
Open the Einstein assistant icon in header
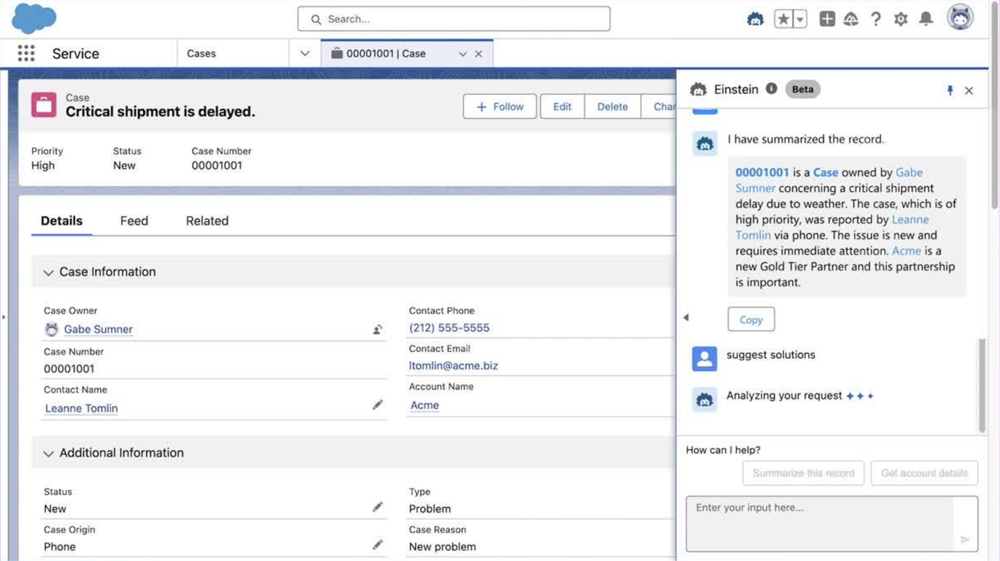coord(755,19)
